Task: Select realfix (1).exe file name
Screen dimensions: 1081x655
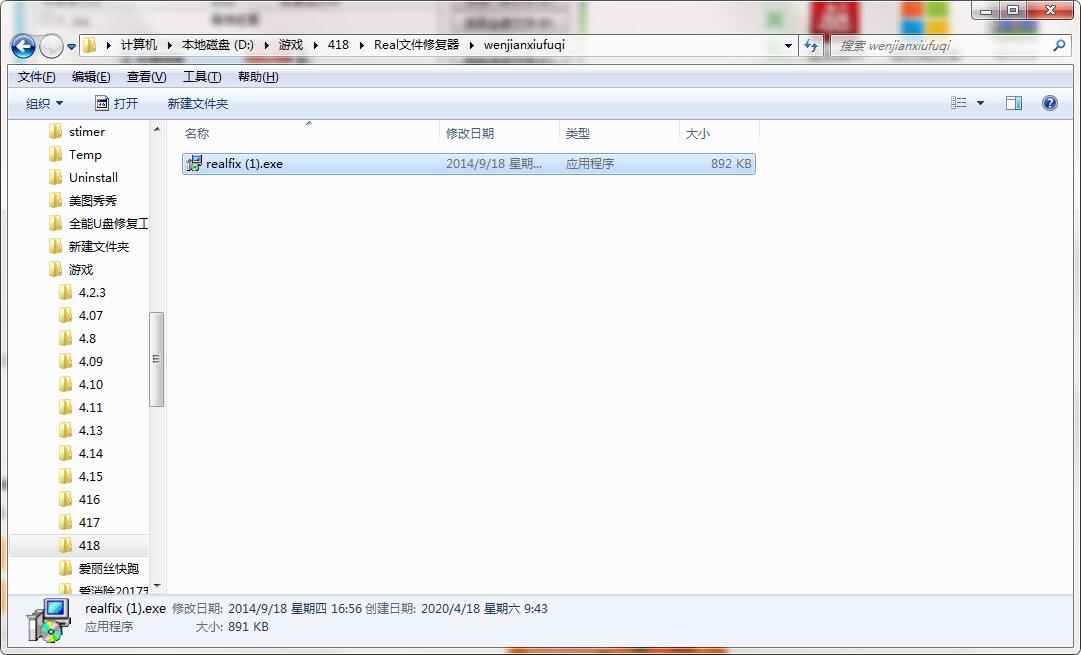Action: click(x=244, y=163)
